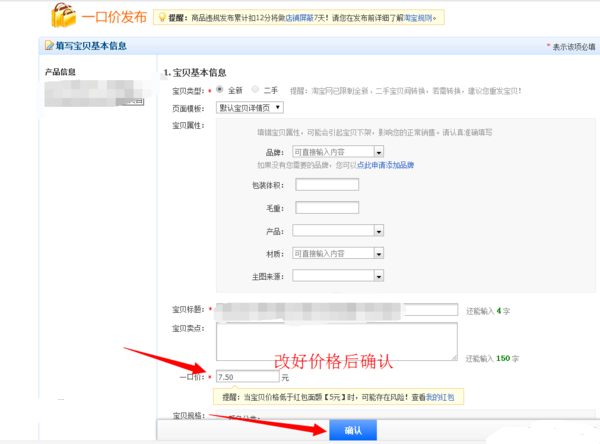Click the 一口价发布 page title
600x444 pixels.
(114, 17)
